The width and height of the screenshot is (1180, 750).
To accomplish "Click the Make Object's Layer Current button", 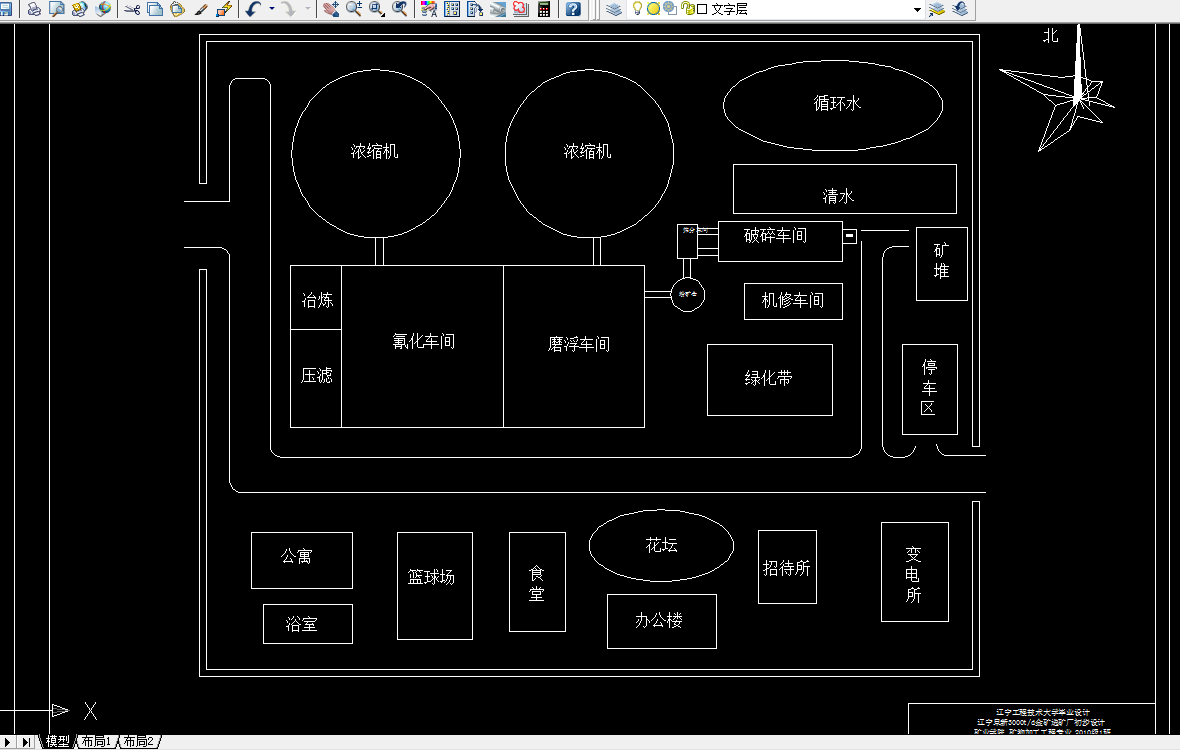I will [937, 10].
